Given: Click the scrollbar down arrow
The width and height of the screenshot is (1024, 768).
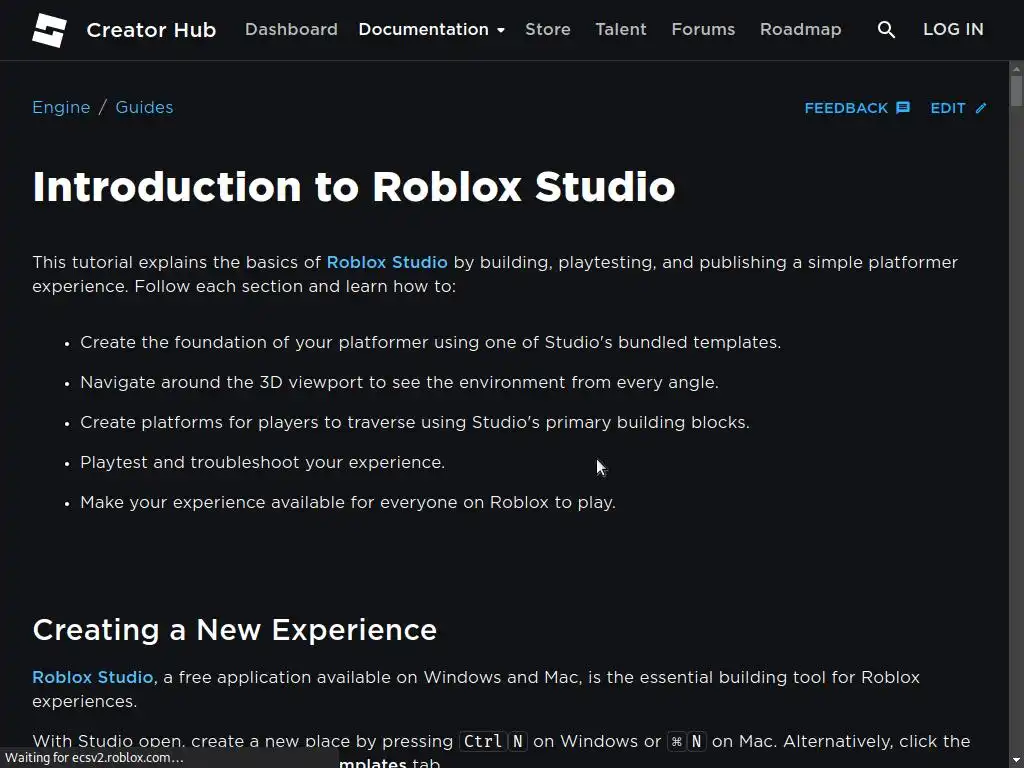Looking at the screenshot, I should 1016,762.
